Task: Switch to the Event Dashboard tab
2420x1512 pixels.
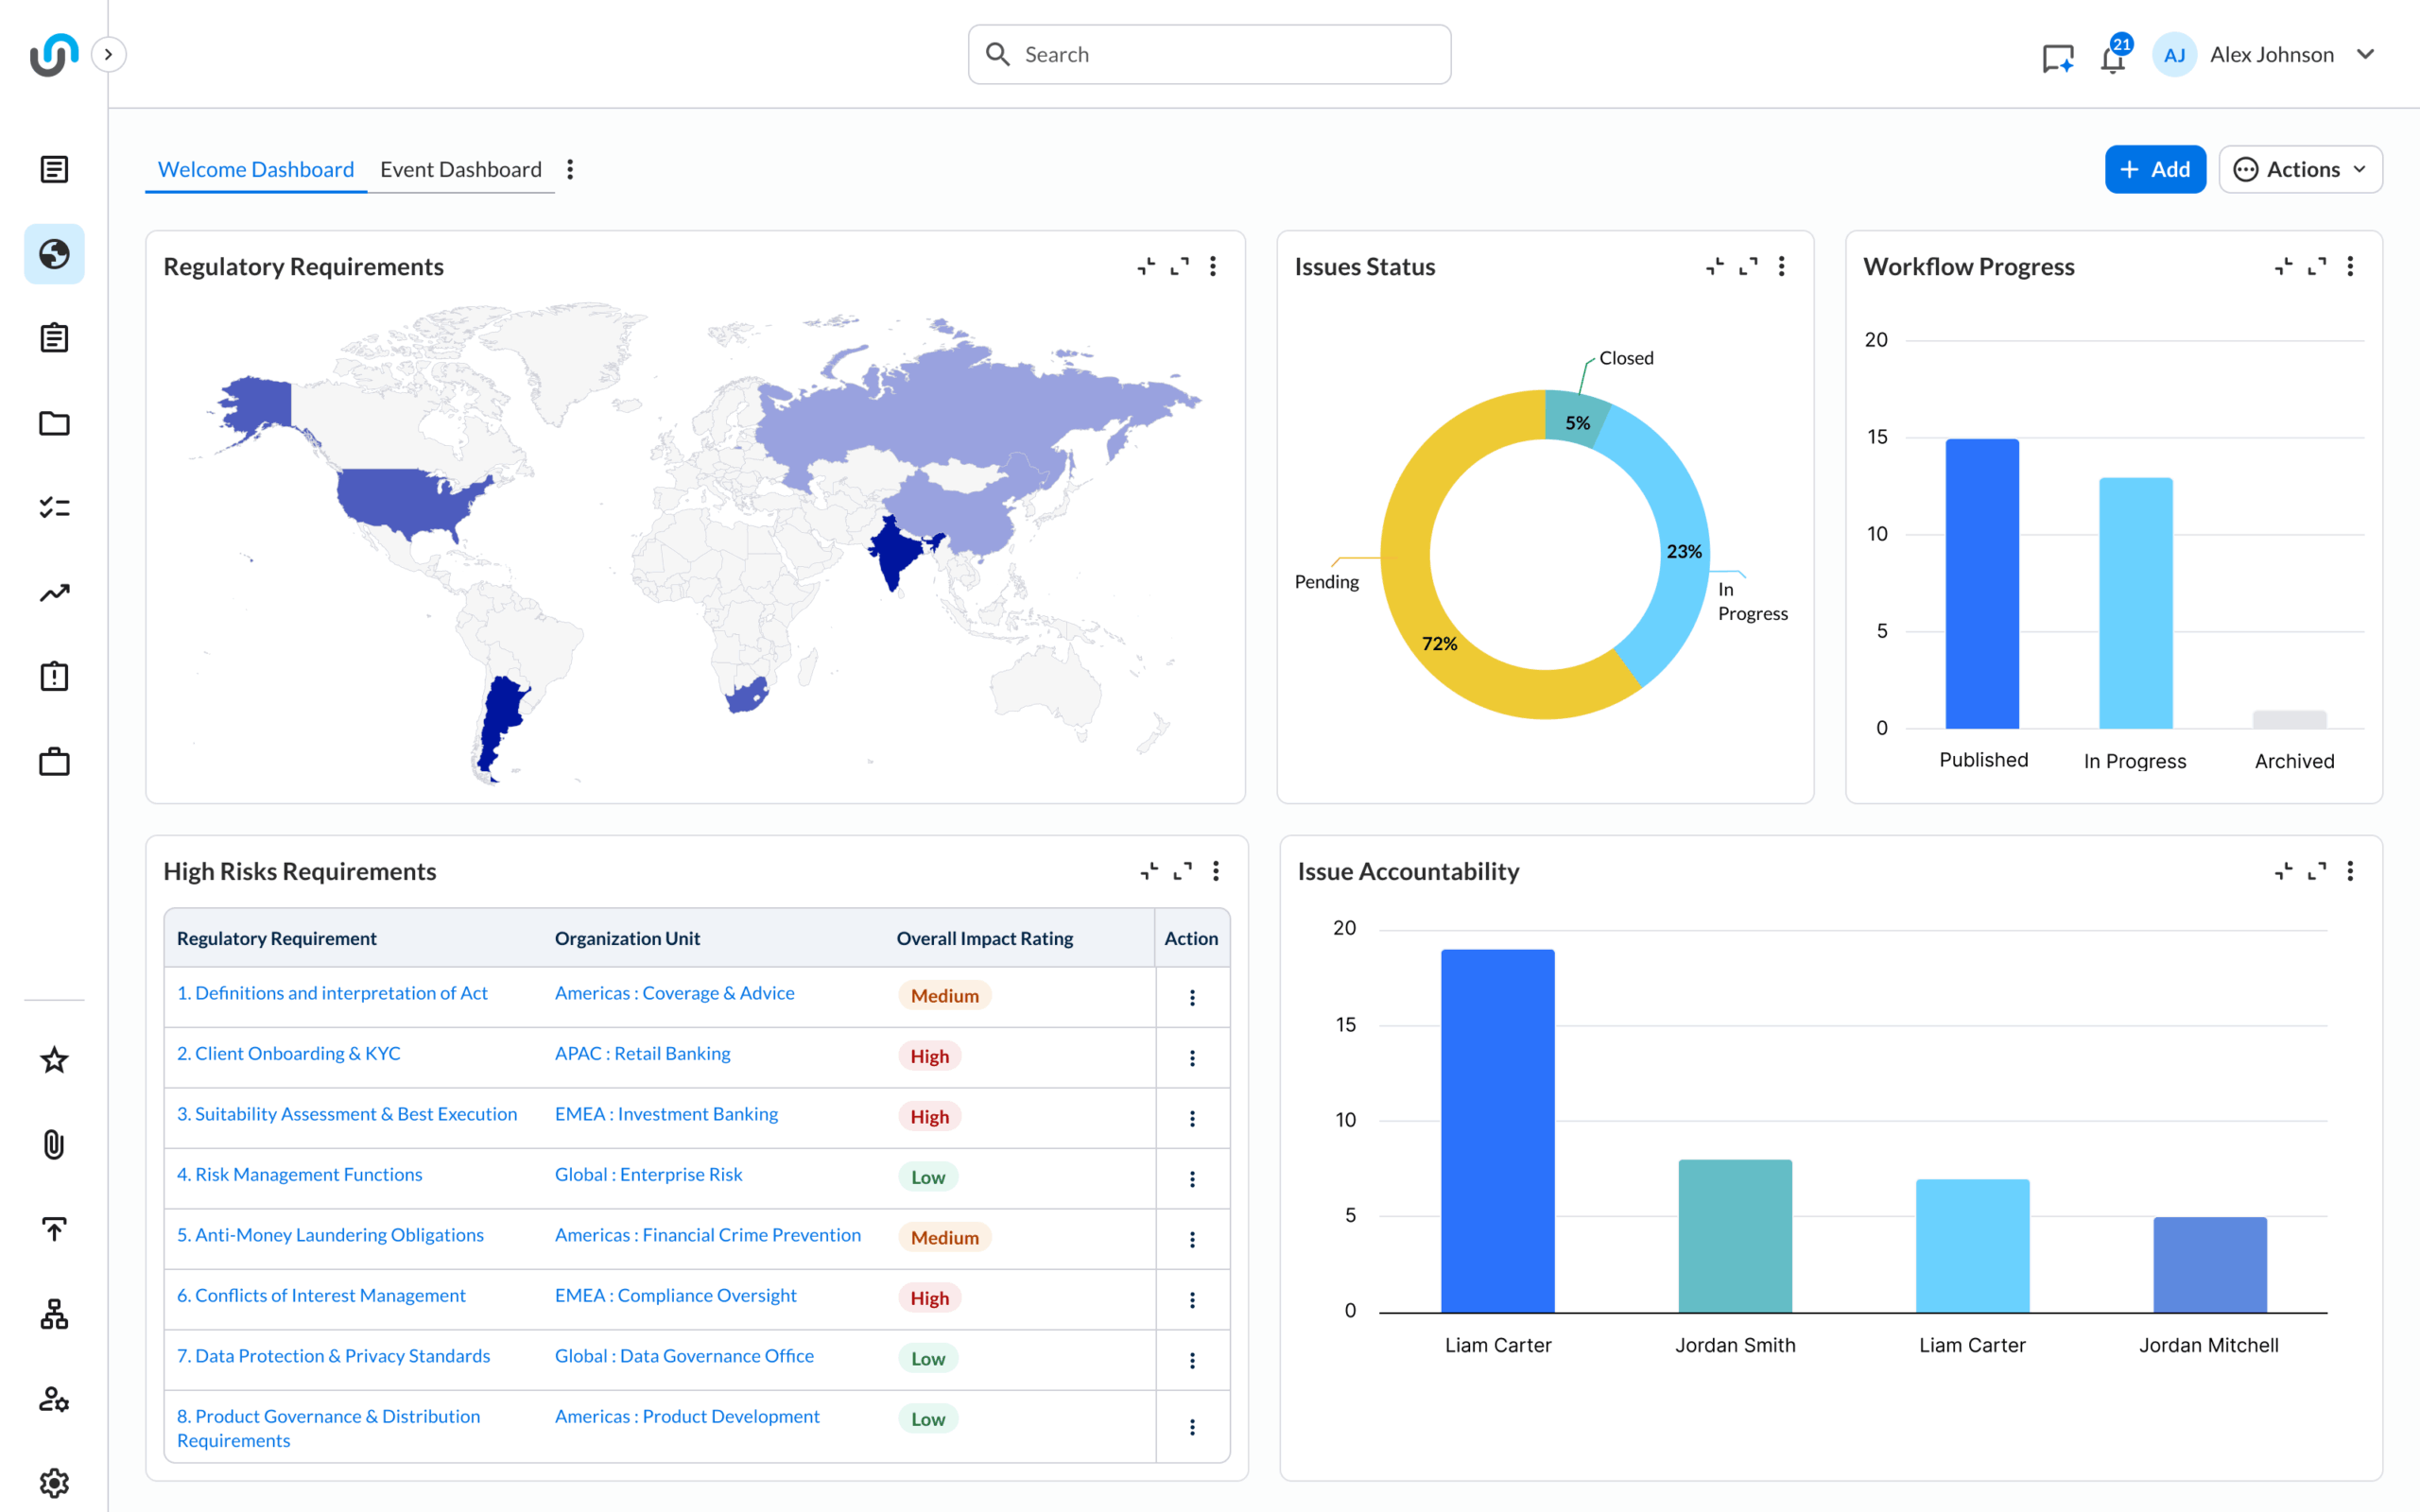Action: [460, 169]
